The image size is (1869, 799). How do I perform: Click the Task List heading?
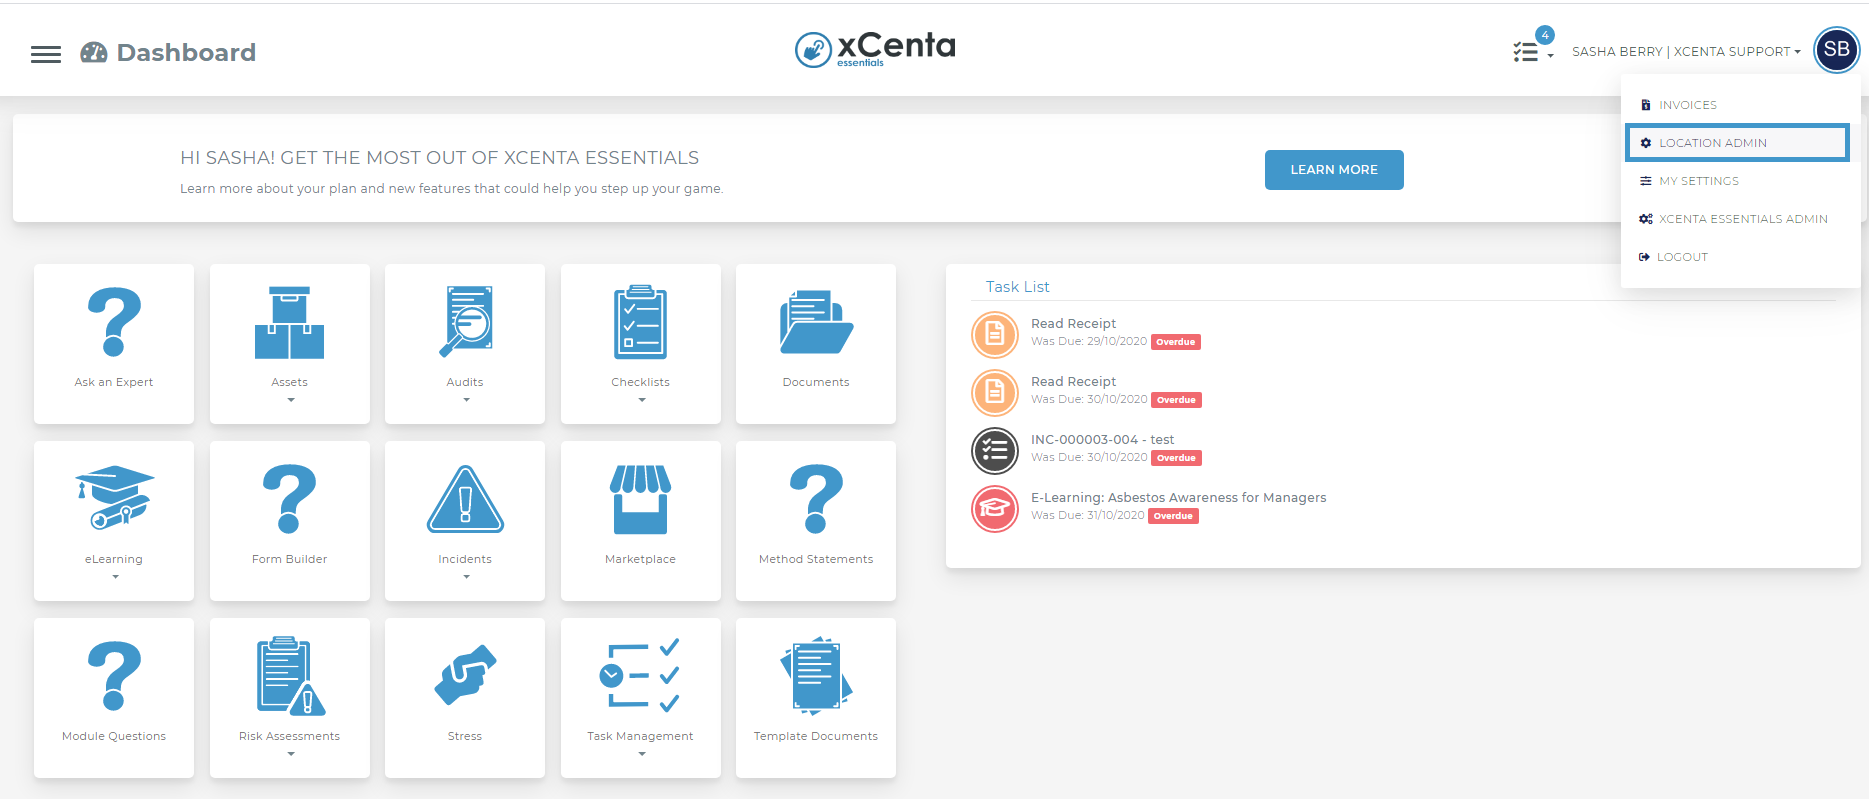pos(1017,287)
